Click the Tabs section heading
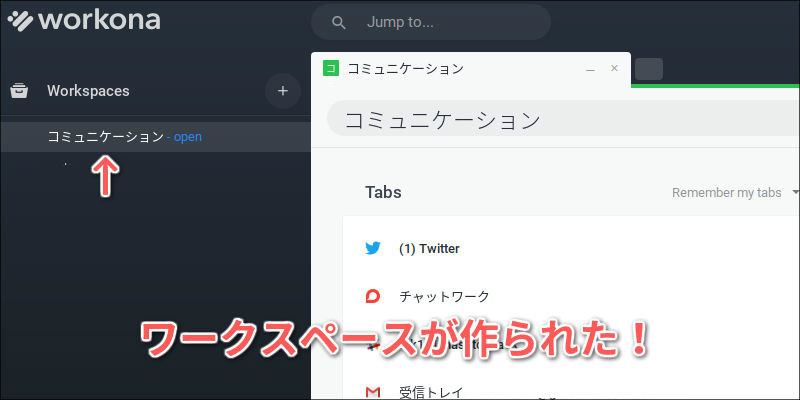Image resolution: width=800 pixels, height=400 pixels. click(x=383, y=192)
